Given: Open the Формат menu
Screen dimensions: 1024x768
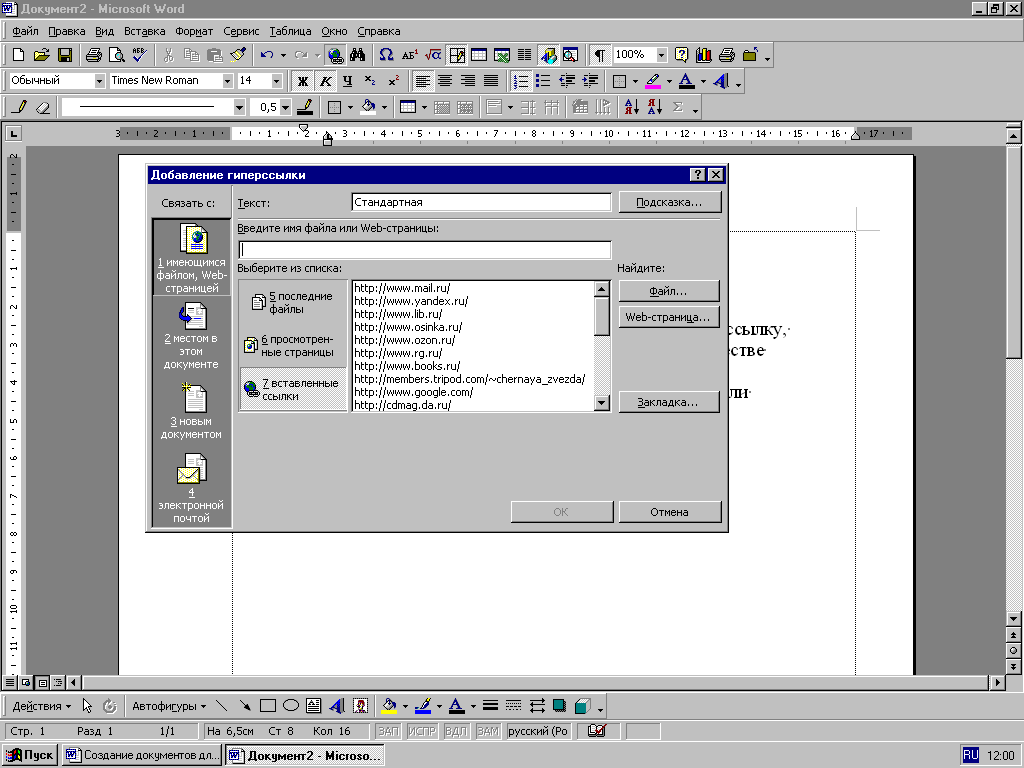Looking at the screenshot, I should 194,31.
